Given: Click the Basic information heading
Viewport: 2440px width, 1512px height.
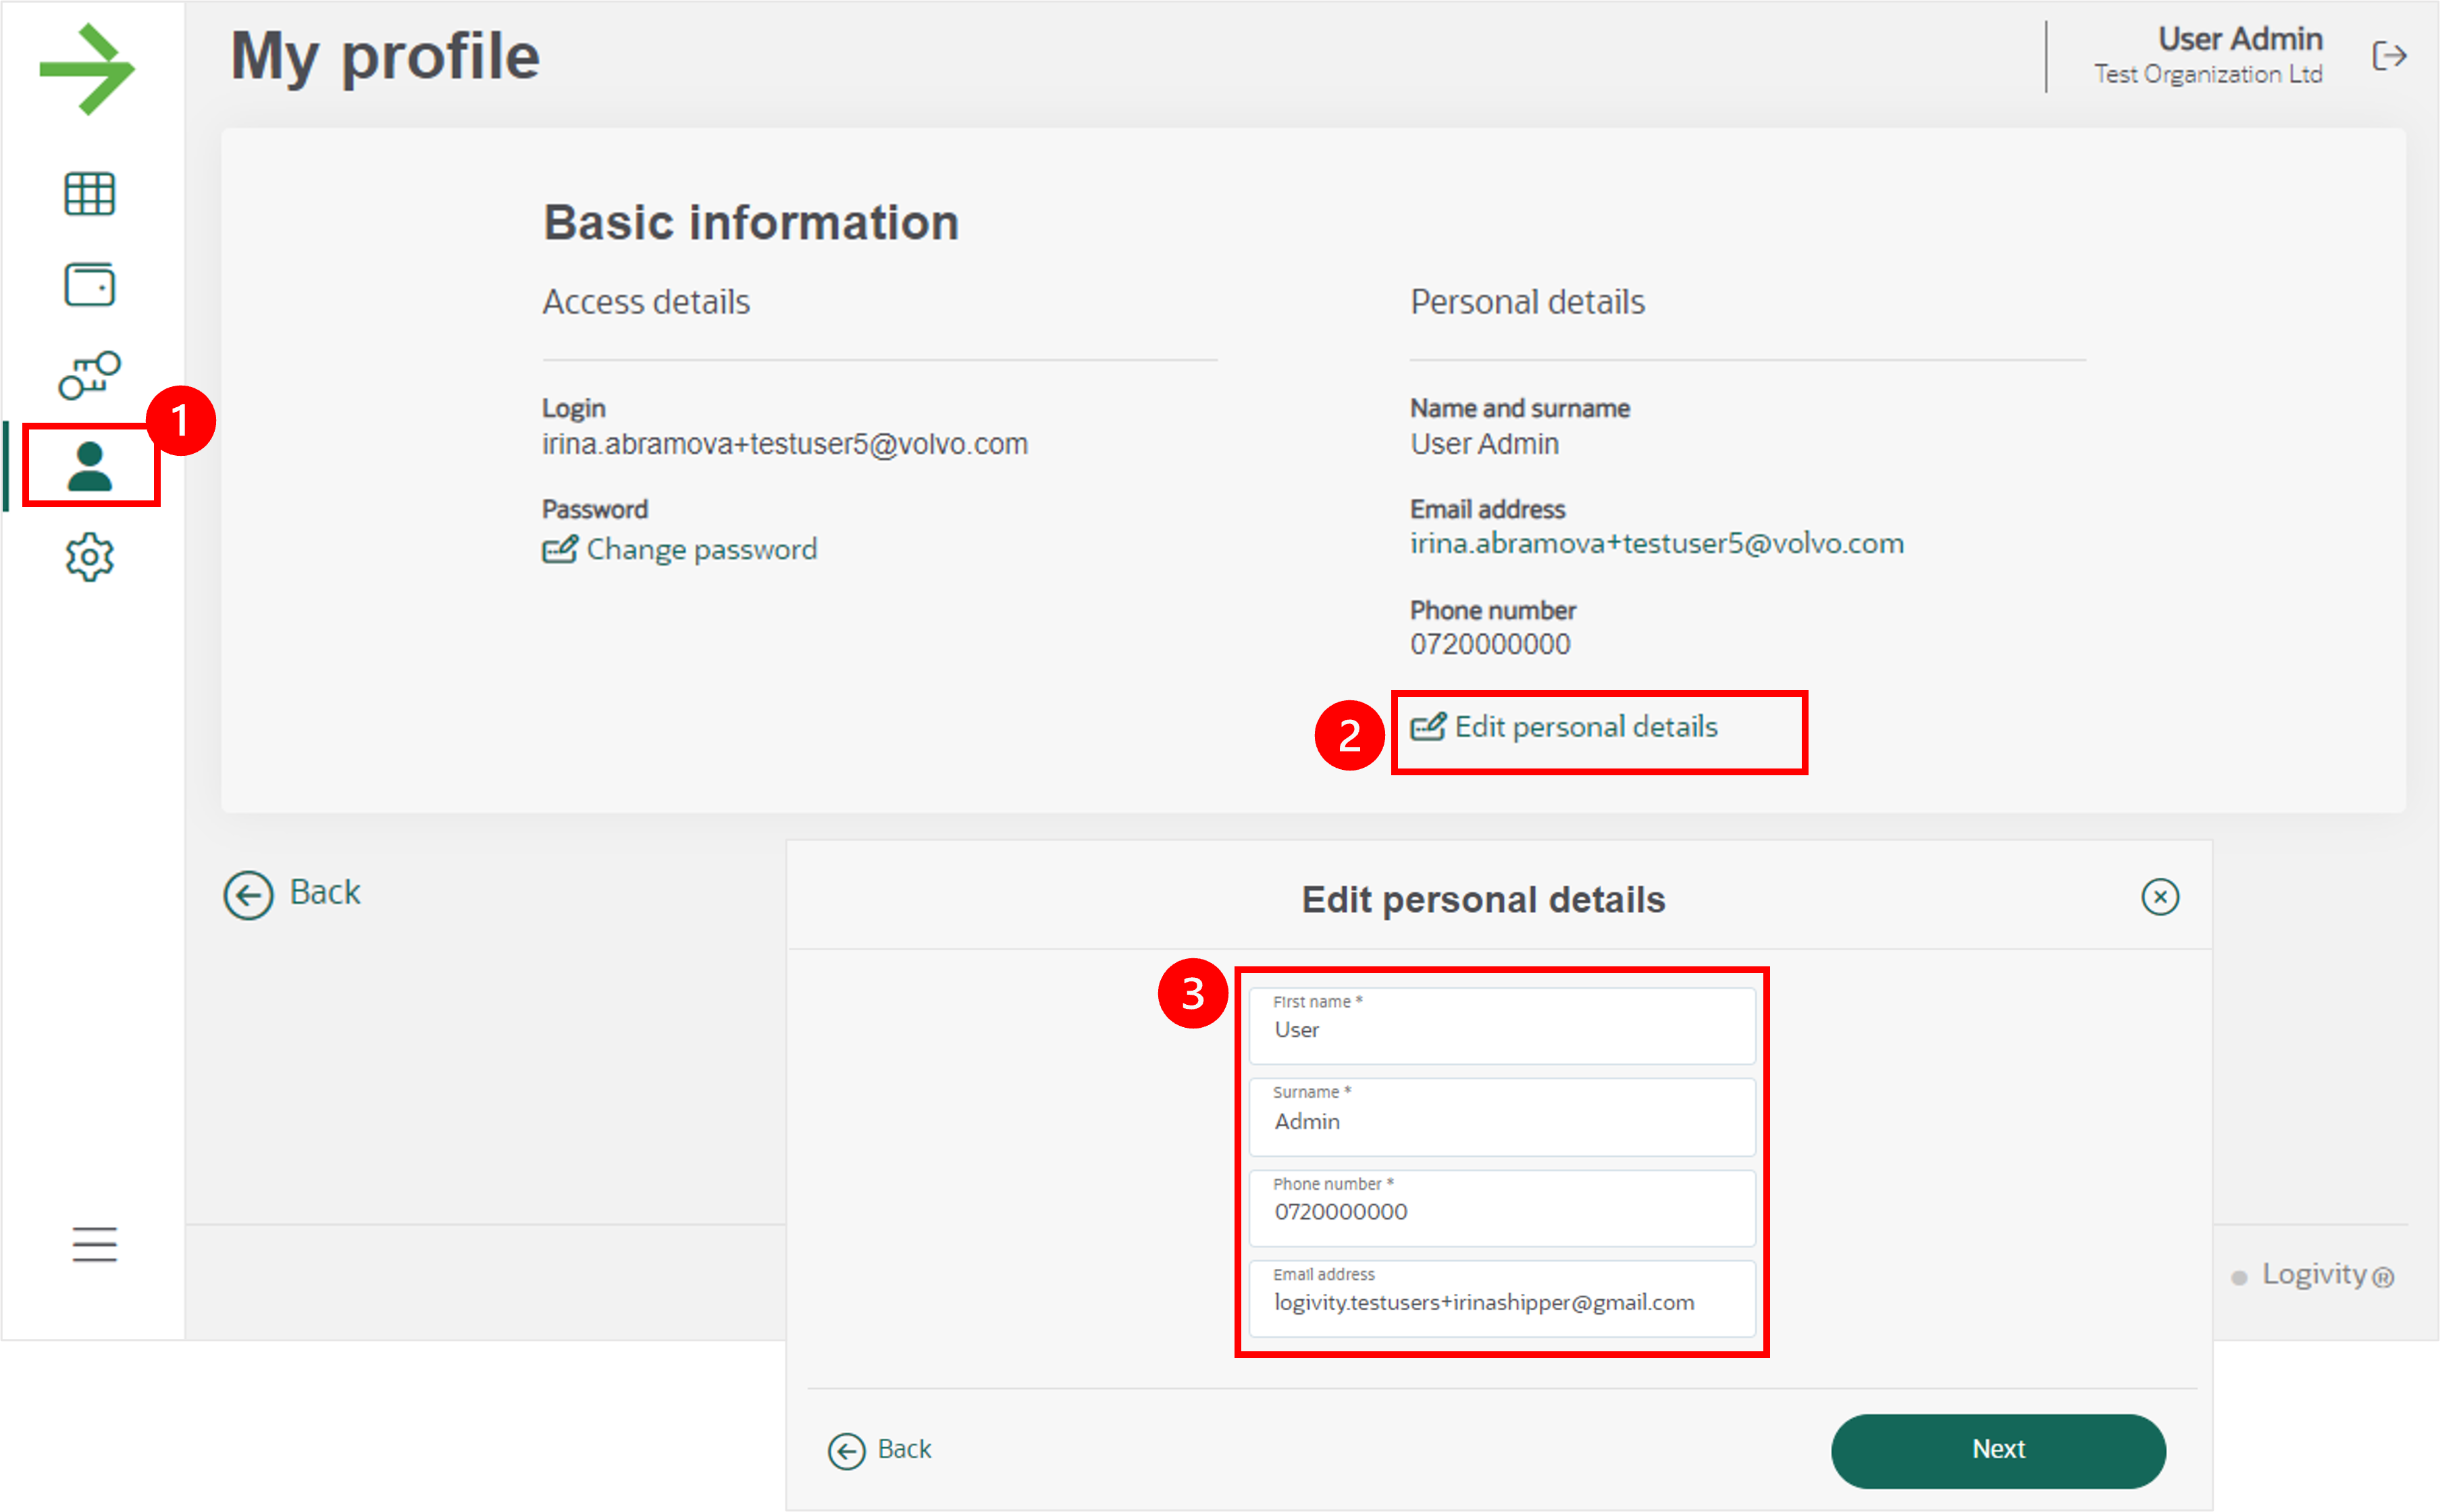Looking at the screenshot, I should pos(751,222).
